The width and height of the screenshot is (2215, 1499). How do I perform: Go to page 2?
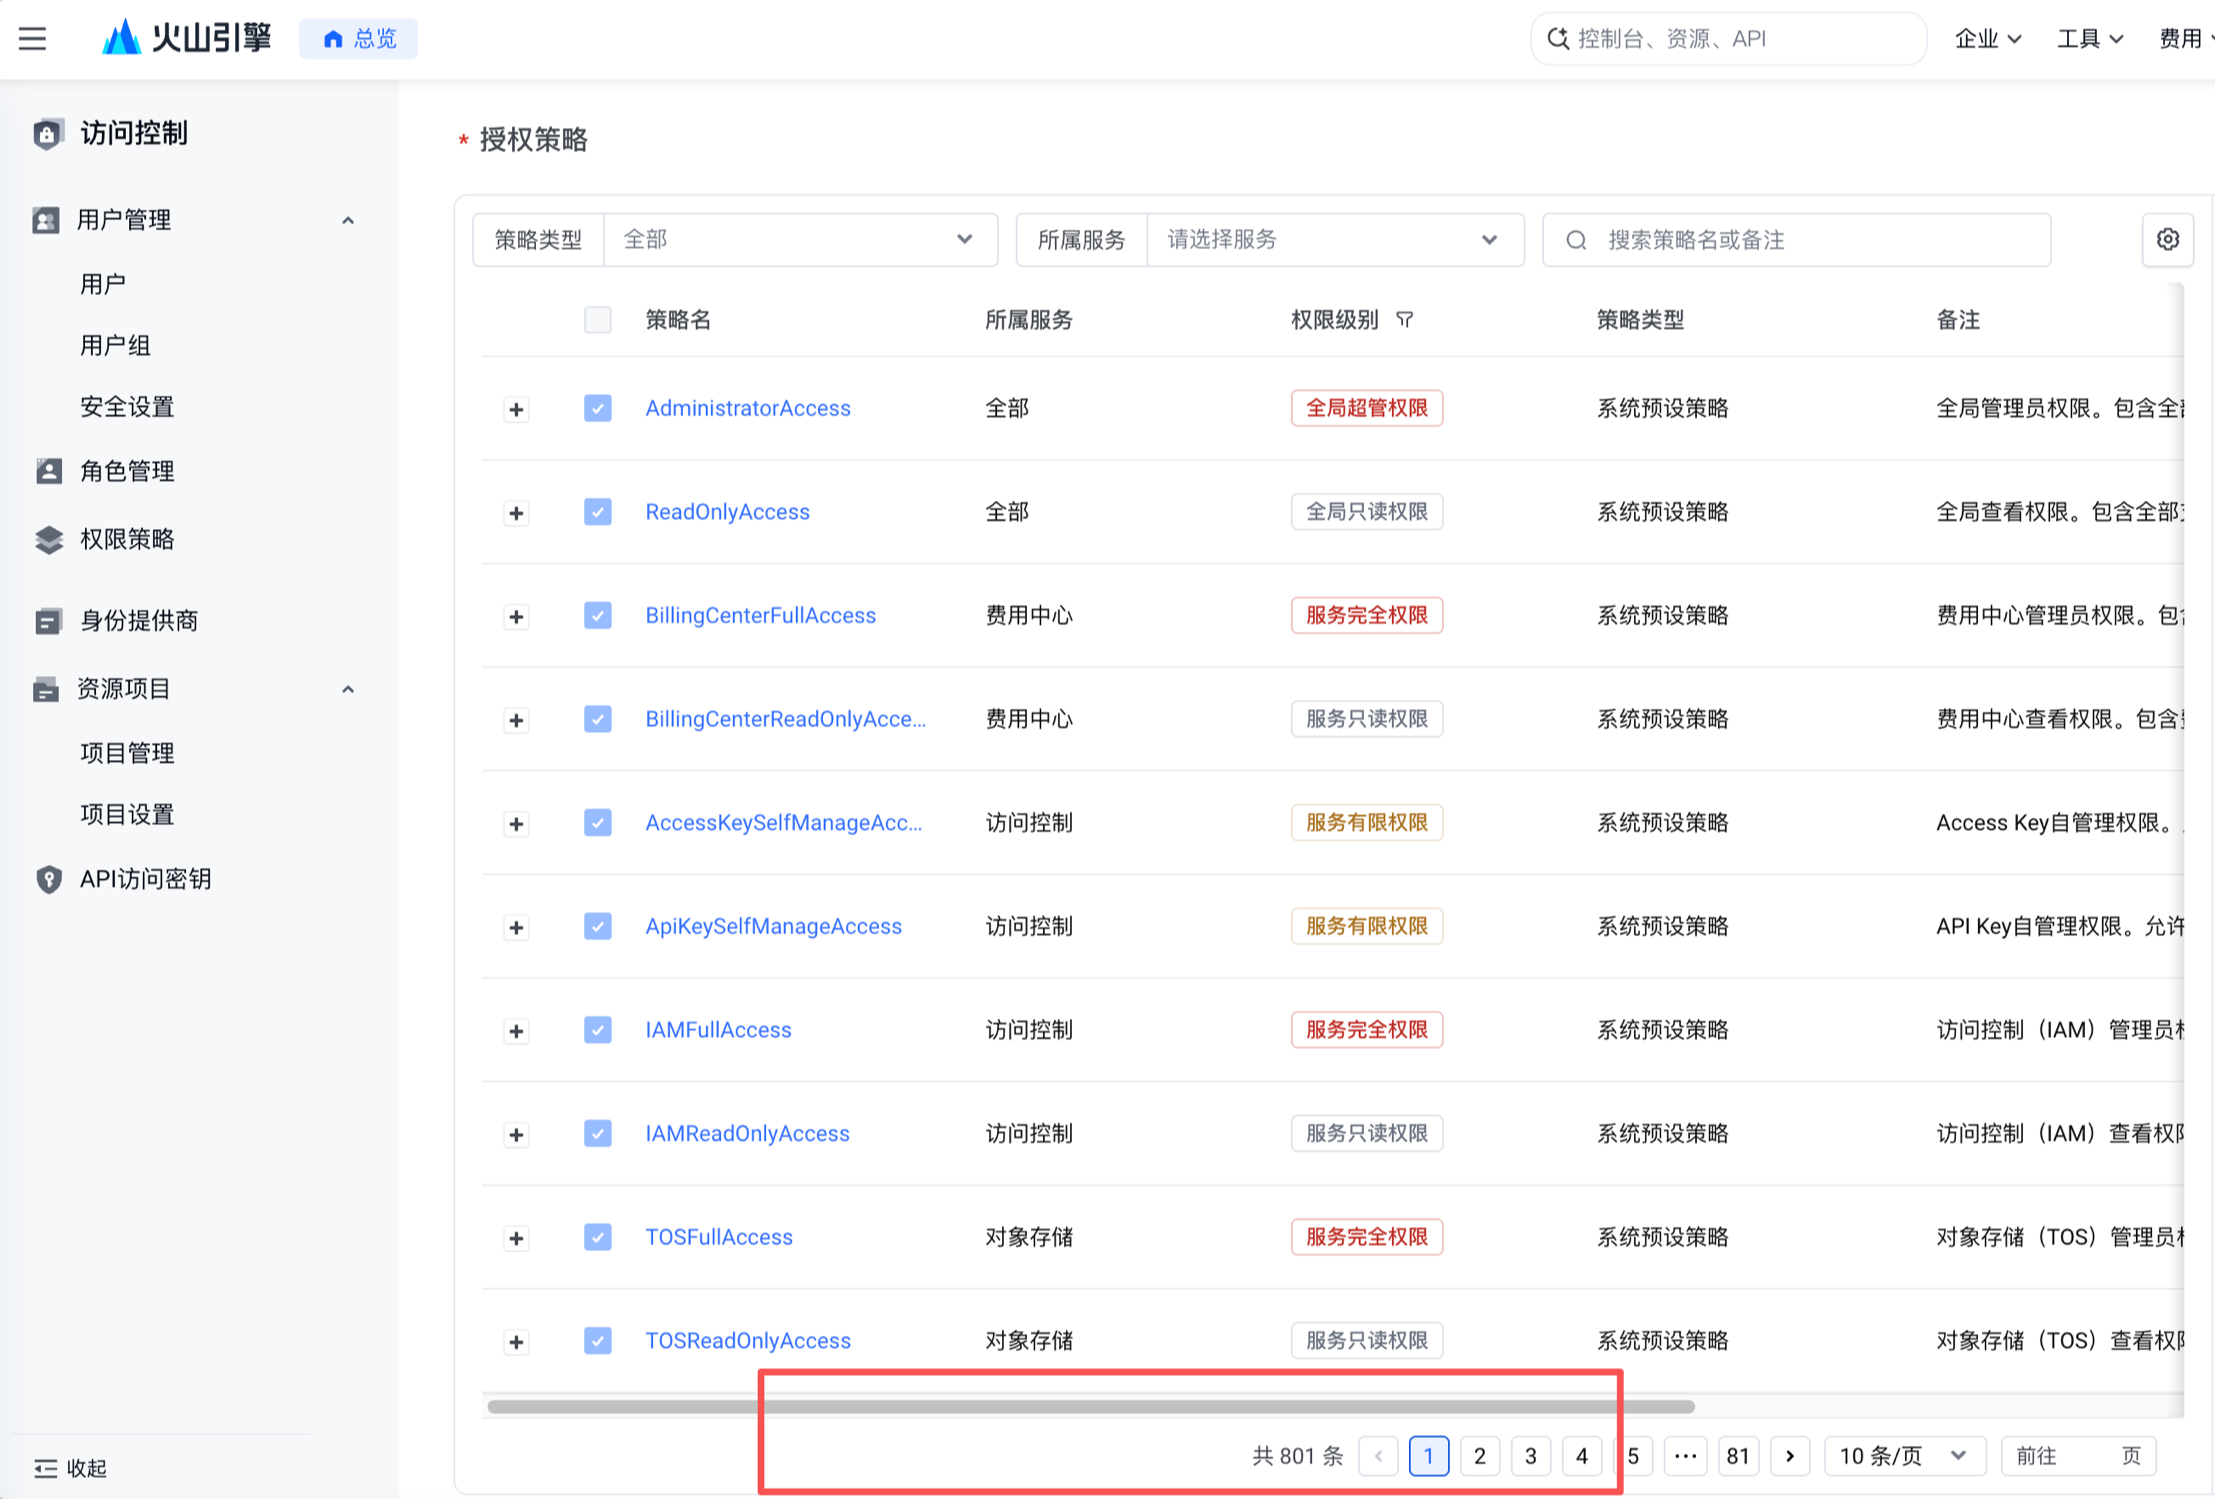[1480, 1456]
